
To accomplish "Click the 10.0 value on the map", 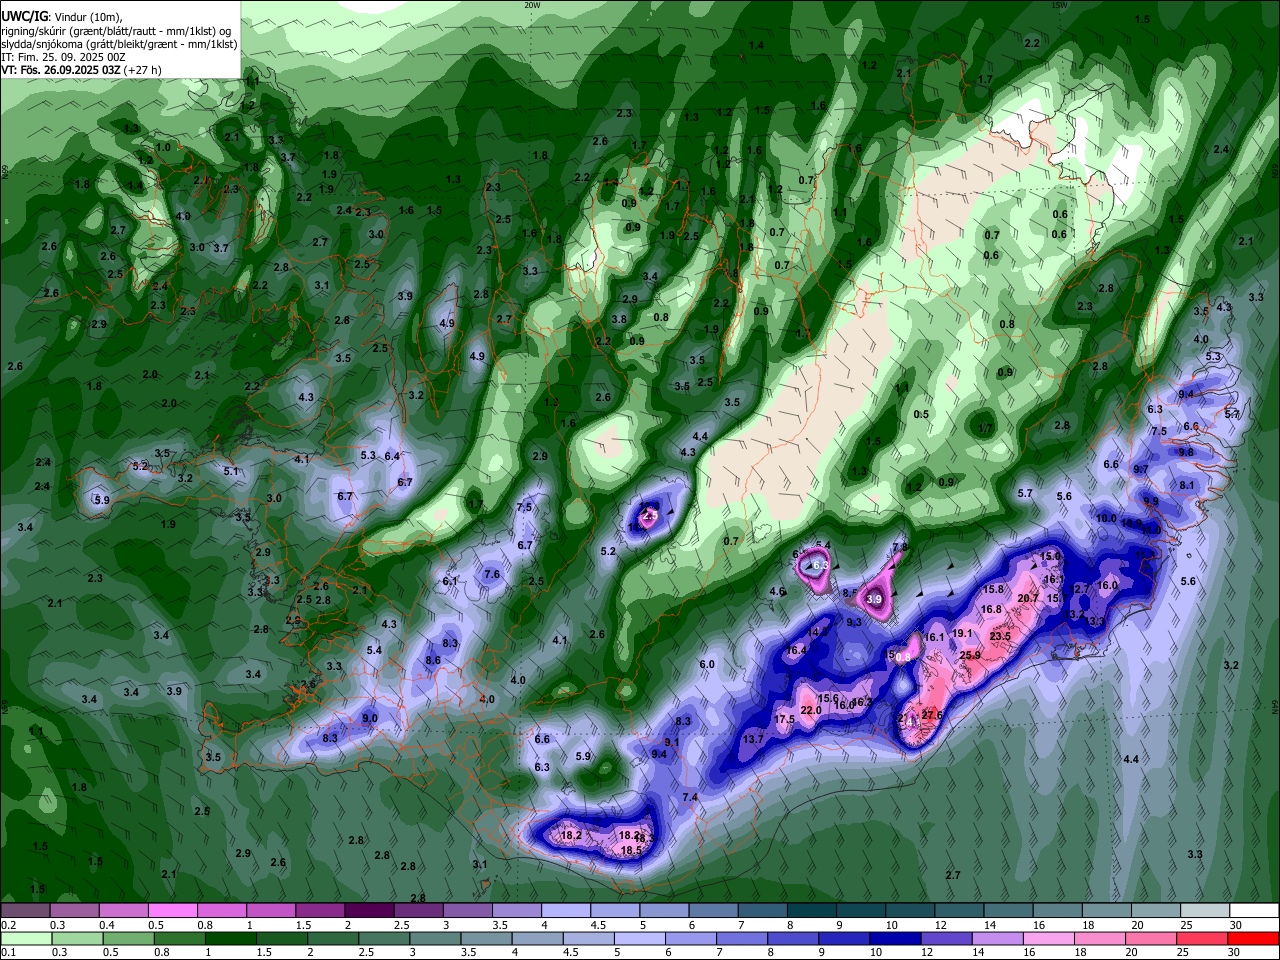I will [1106, 519].
